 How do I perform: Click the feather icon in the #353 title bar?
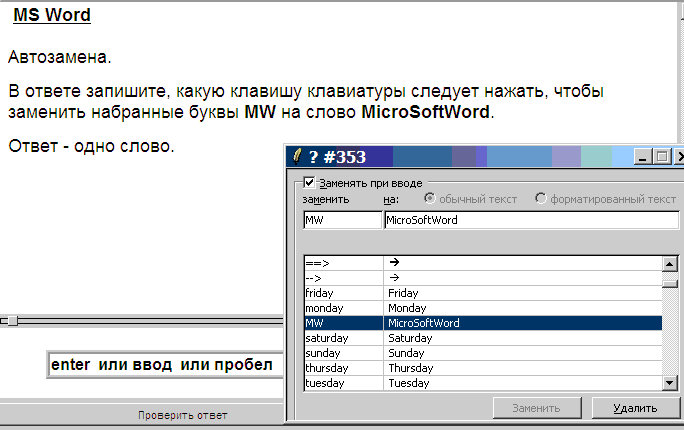297,156
